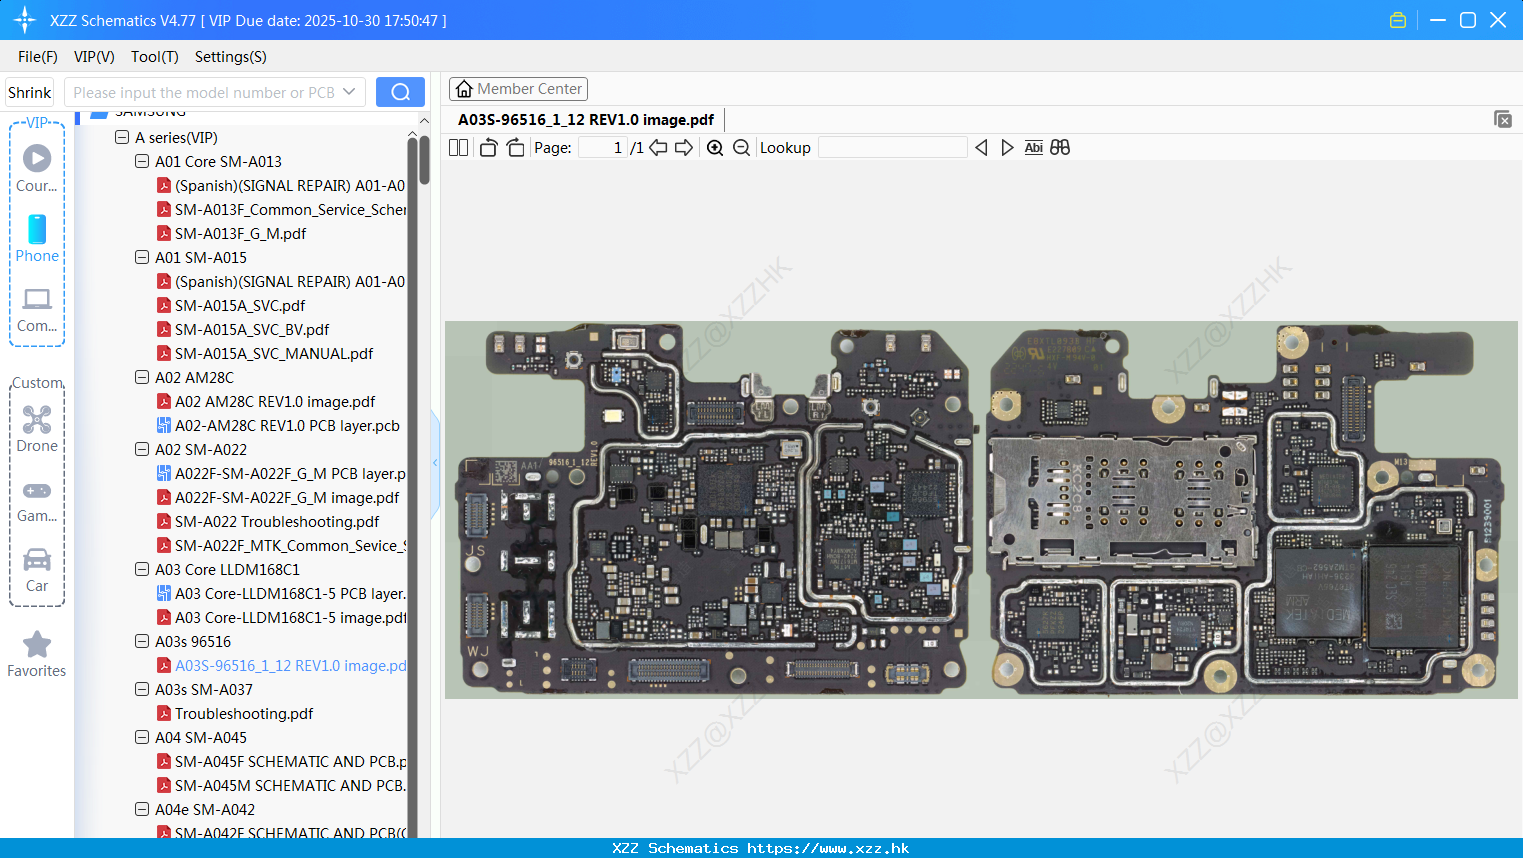Screen dimensions: 1523x858
Task: Open A03 Core-LLDM168C1-5 image.pdf
Action: pos(281,618)
